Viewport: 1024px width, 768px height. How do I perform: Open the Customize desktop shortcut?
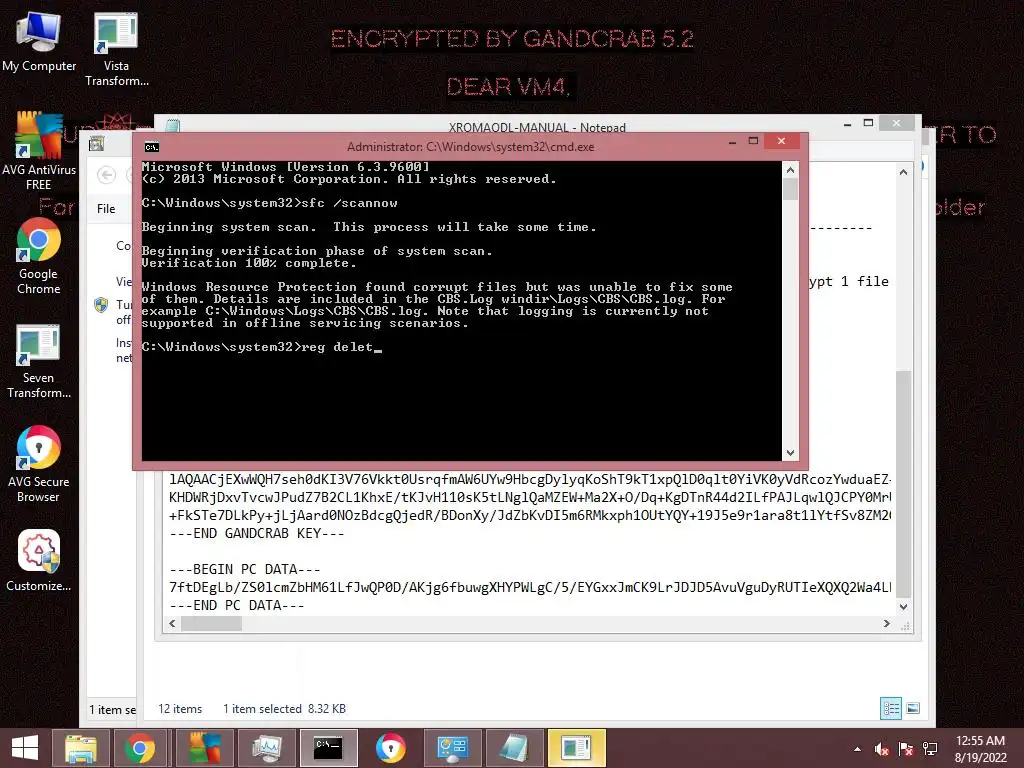point(39,560)
